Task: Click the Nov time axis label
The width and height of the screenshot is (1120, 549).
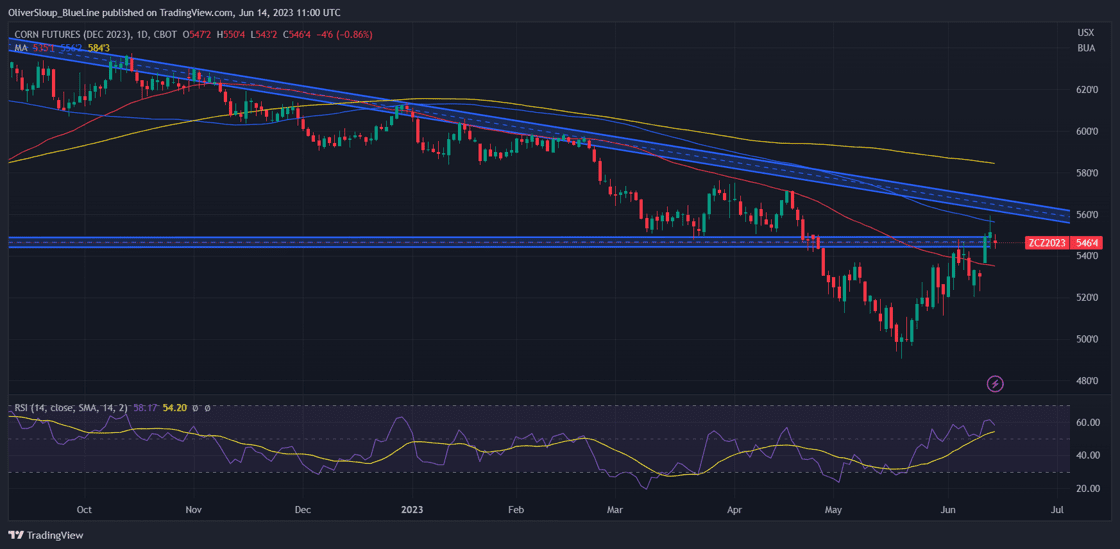Action: coord(194,510)
